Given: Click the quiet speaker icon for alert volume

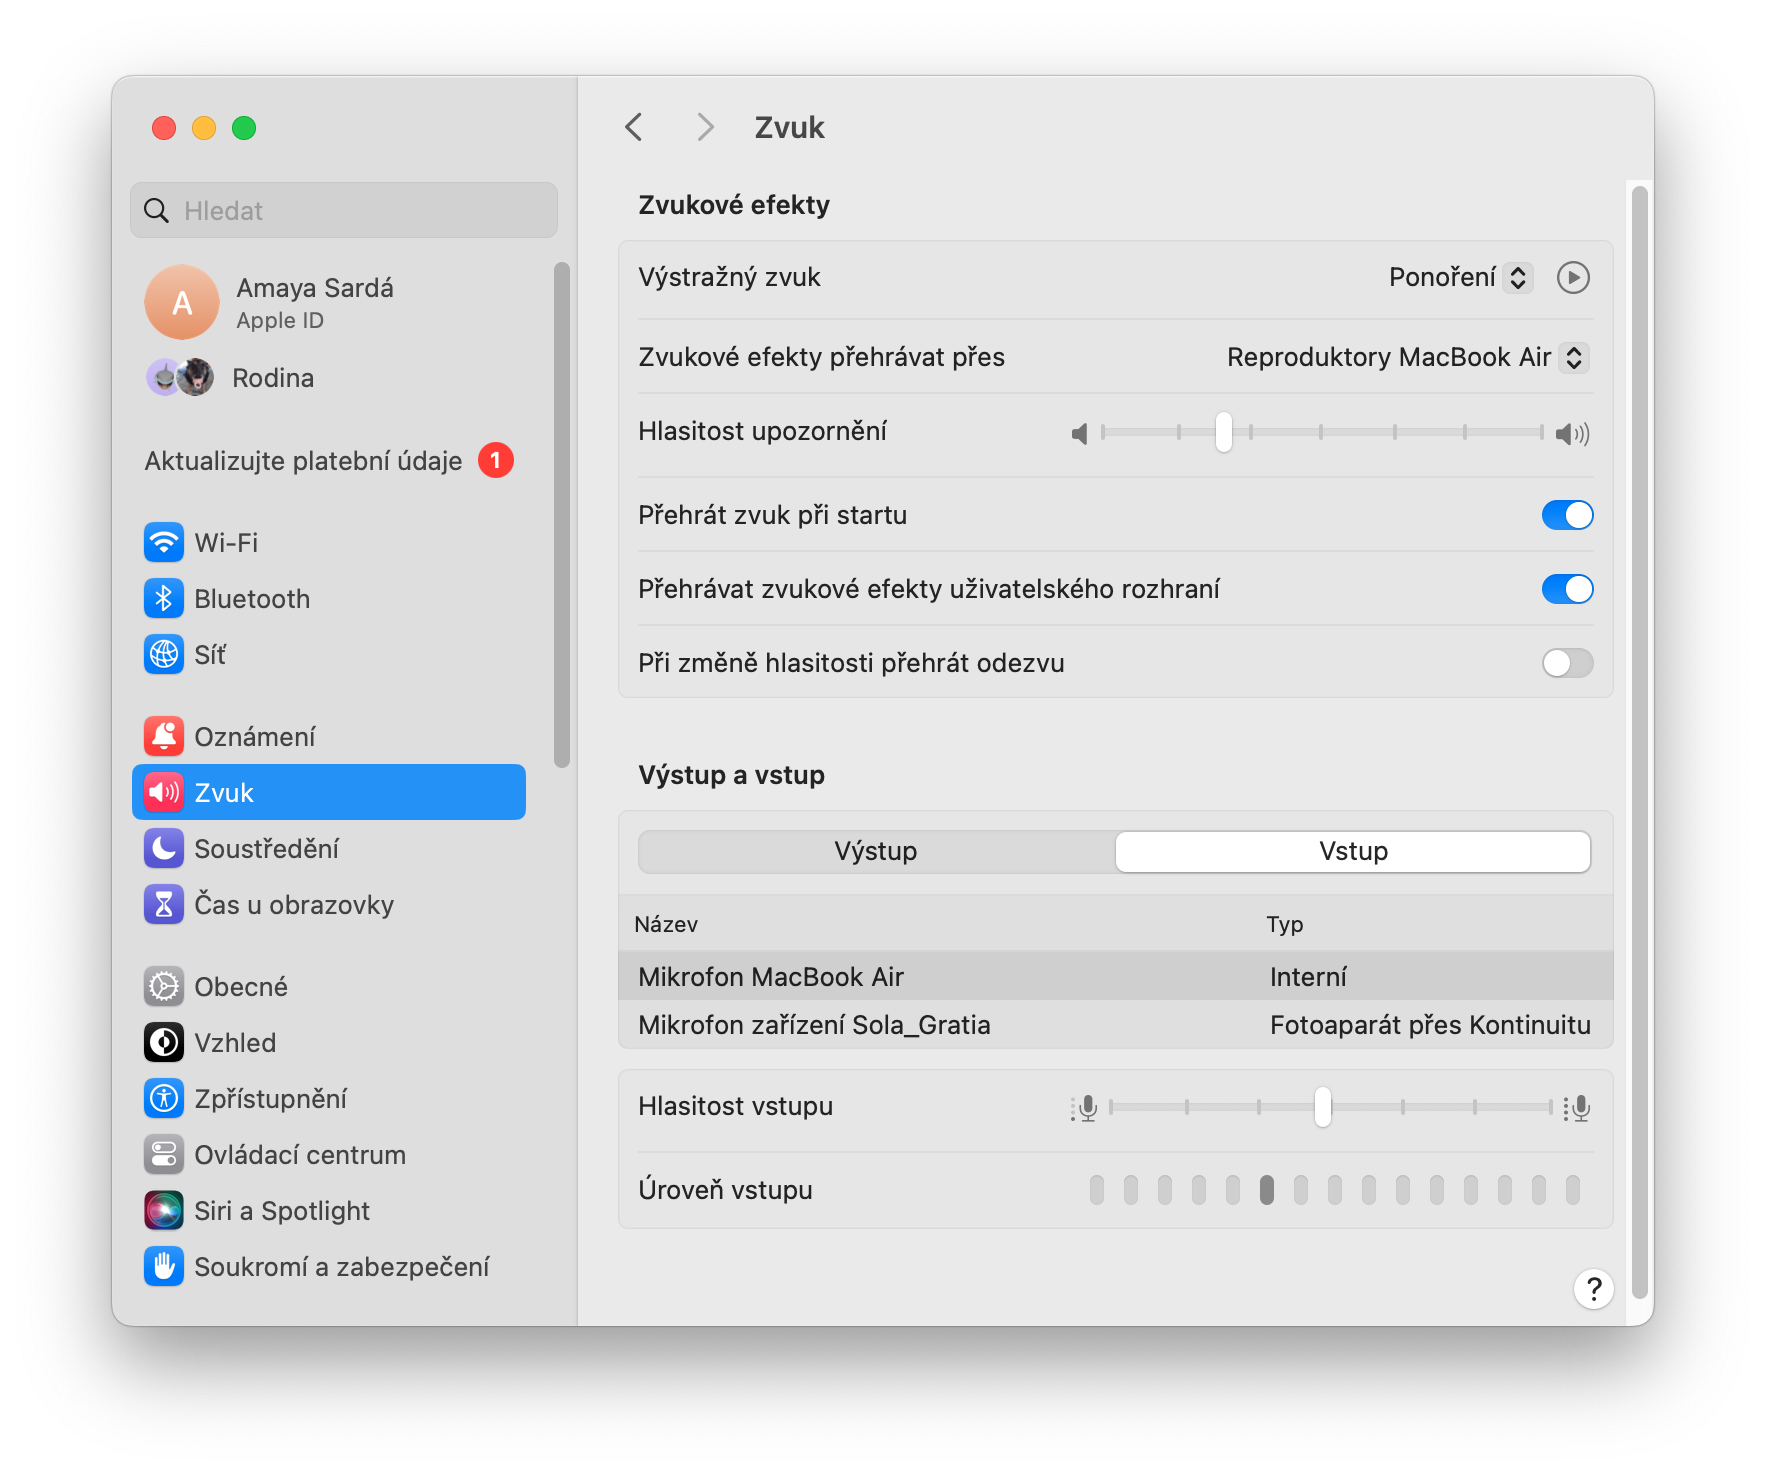Looking at the screenshot, I should pyautogui.click(x=1080, y=433).
